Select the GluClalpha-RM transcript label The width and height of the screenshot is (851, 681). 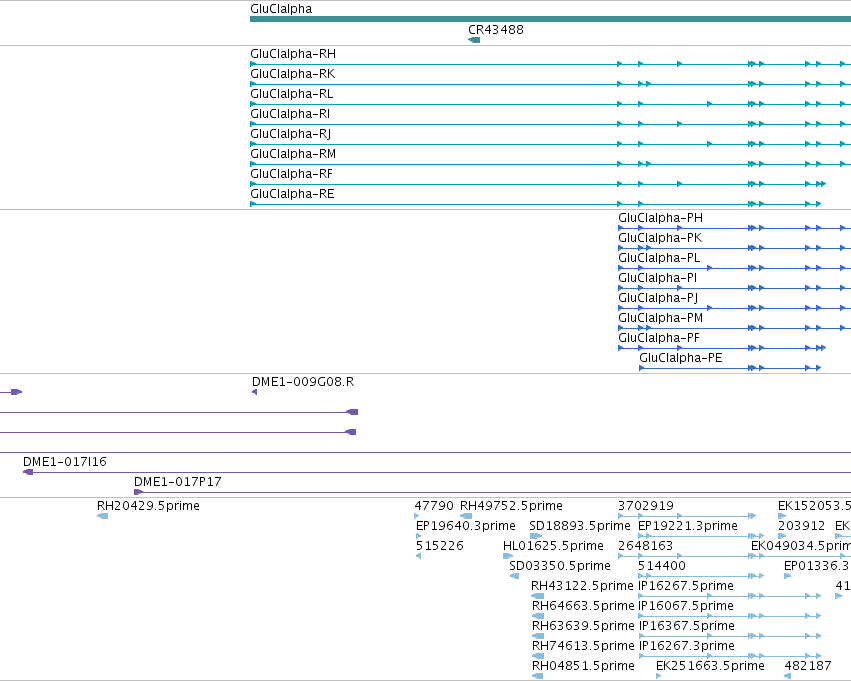[x=293, y=154]
